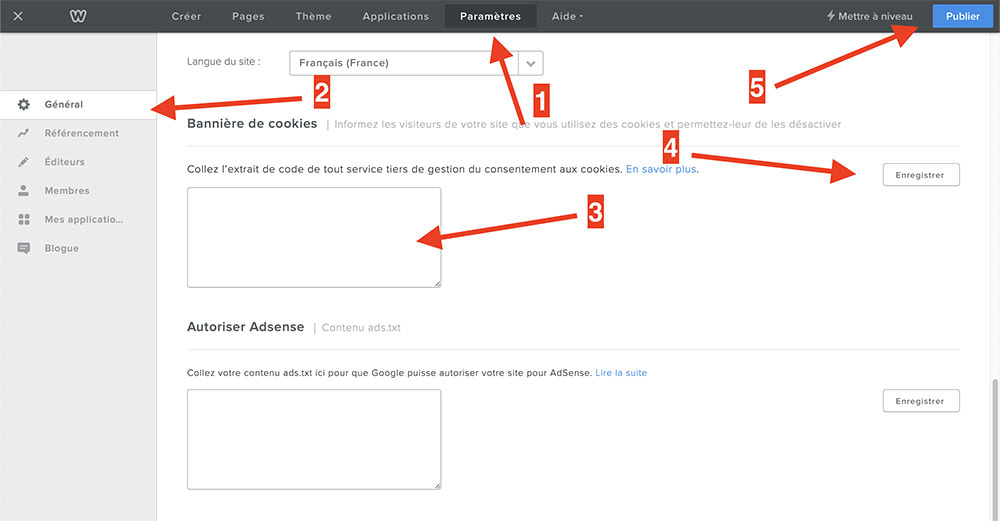Click the lightning bolt upgrade icon

point(830,16)
